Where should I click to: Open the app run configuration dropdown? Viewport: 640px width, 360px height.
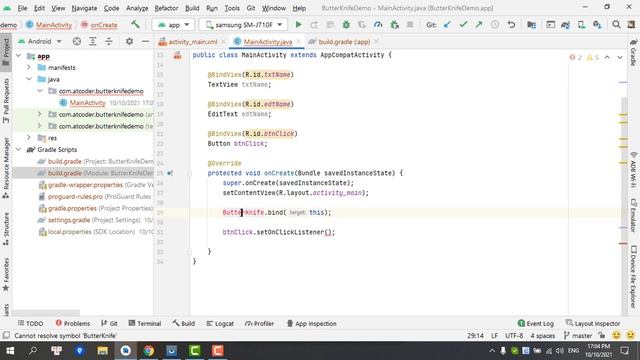click(x=173, y=25)
